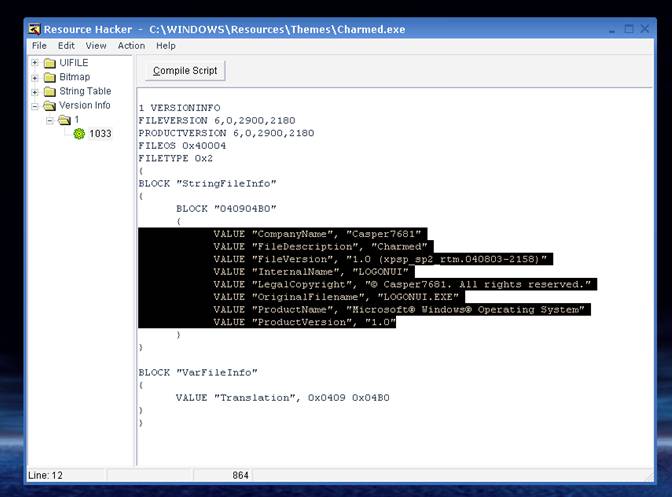Click the CompanyName "Casper7681" value line
672x497 pixels.
click(x=317, y=234)
